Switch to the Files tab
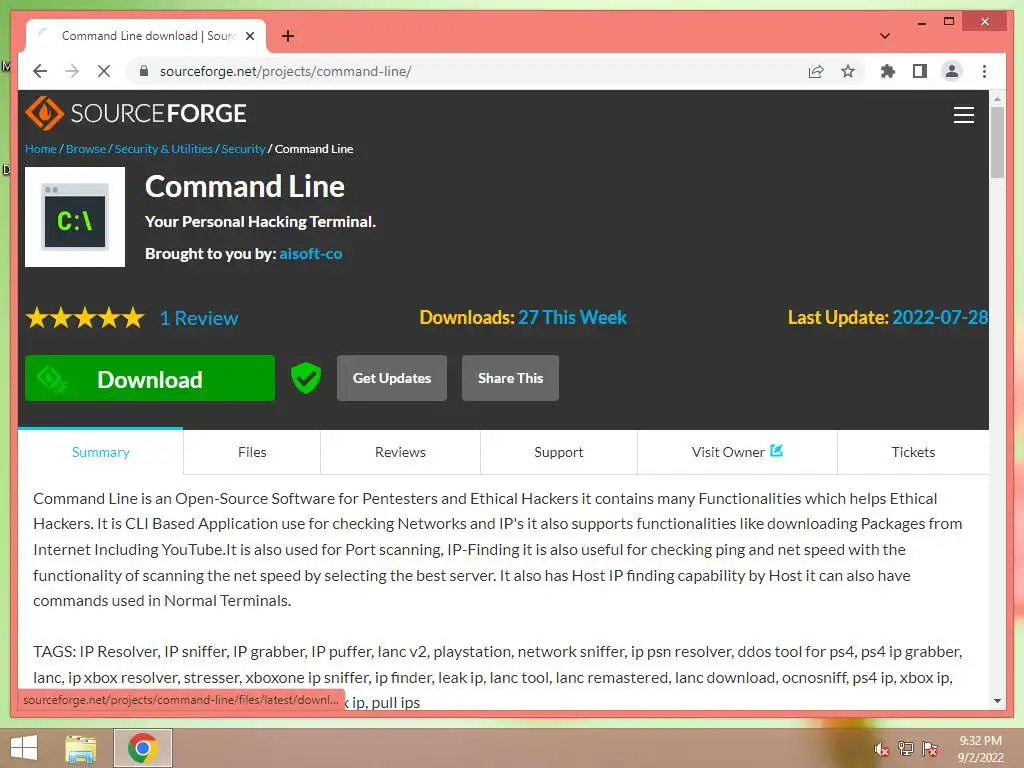The height and width of the screenshot is (768, 1024). tap(252, 452)
